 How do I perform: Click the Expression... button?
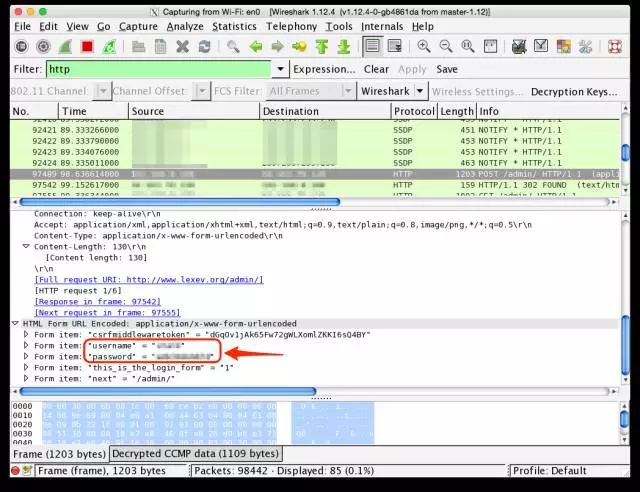(324, 69)
